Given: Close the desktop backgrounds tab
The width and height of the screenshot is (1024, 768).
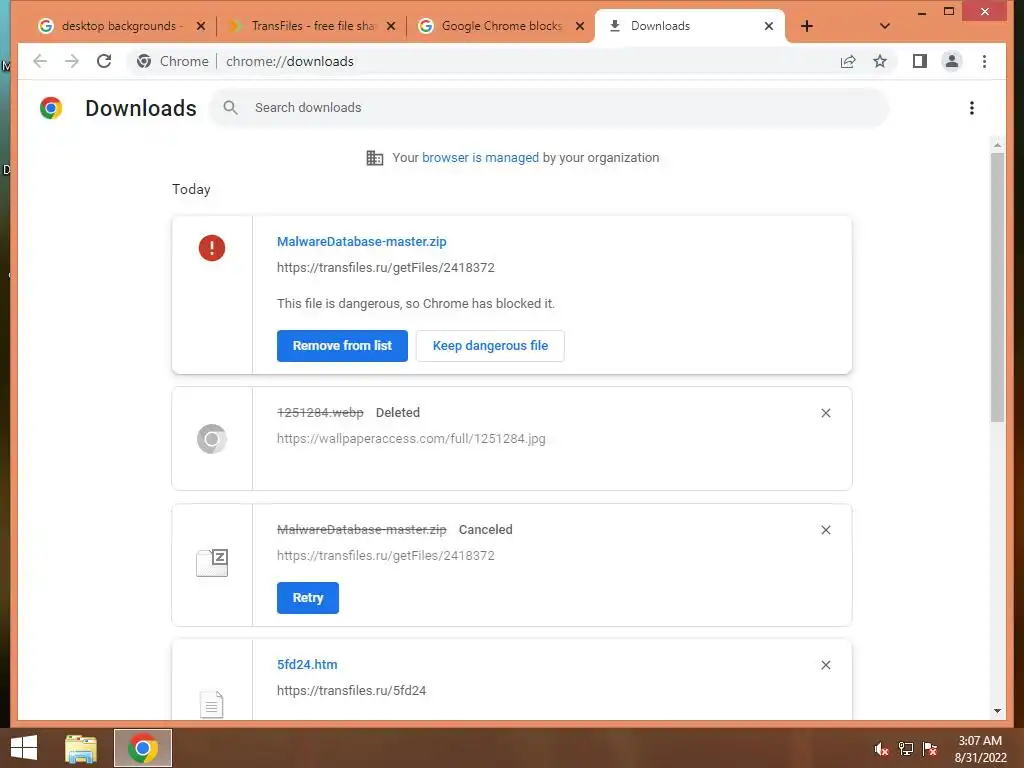Looking at the screenshot, I should pos(200,26).
